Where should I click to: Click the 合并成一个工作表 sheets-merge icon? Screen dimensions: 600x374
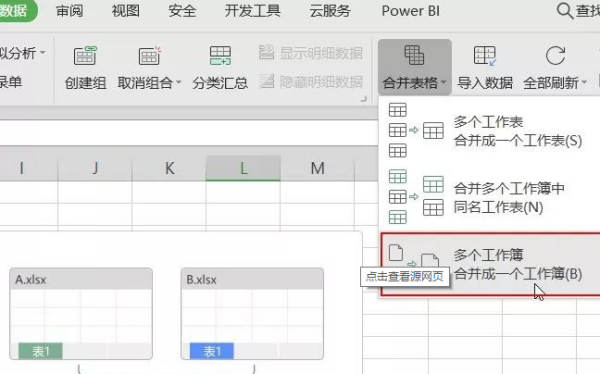pyautogui.click(x=416, y=131)
